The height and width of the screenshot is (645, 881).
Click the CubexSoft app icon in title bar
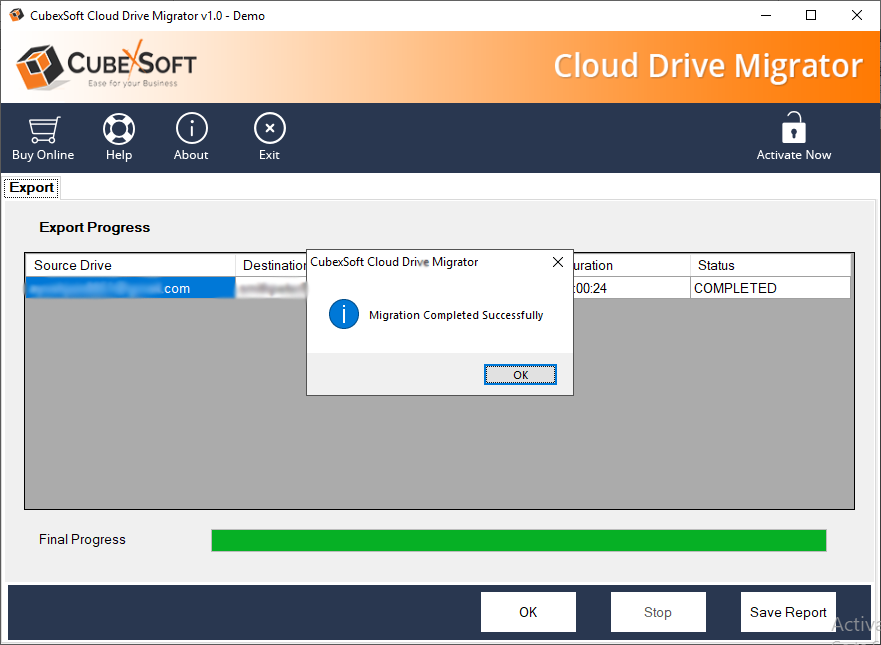(x=16, y=15)
